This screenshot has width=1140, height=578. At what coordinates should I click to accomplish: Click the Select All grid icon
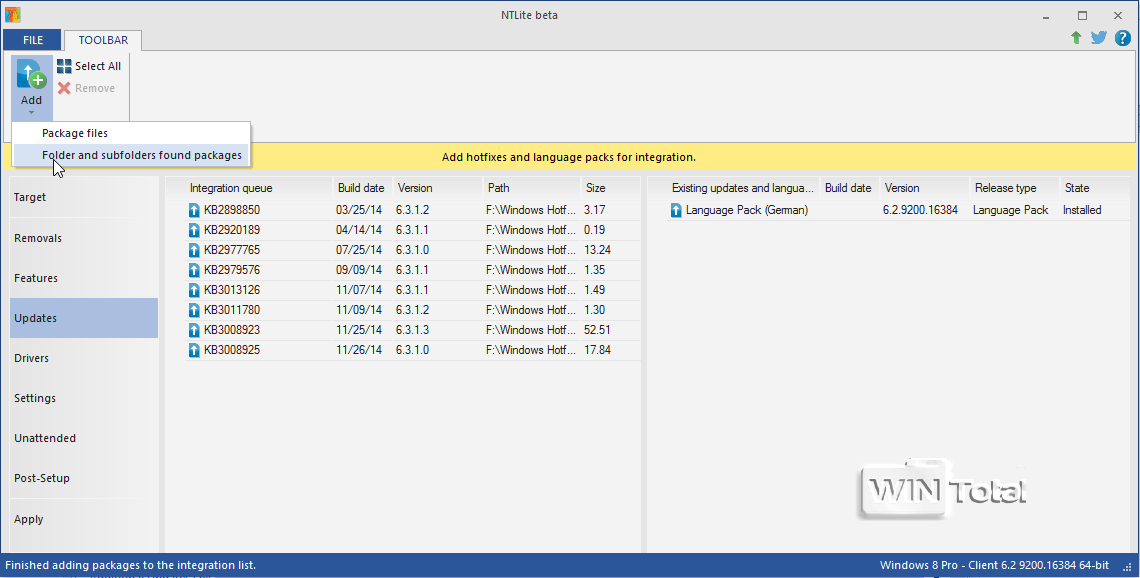click(64, 66)
